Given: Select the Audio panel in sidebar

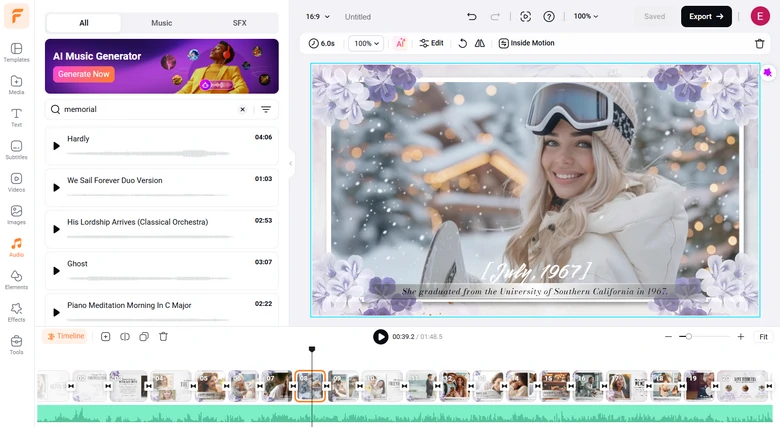Looking at the screenshot, I should point(16,247).
